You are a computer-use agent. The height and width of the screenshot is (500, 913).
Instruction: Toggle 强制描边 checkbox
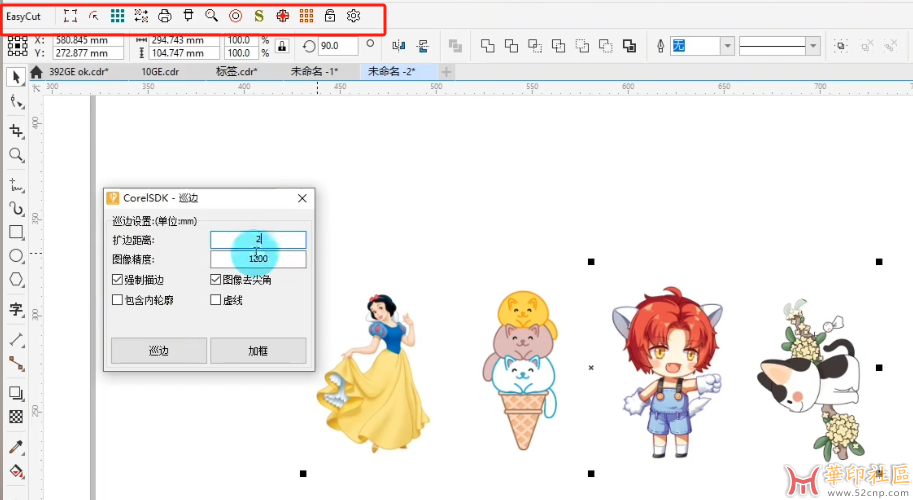[x=117, y=280]
